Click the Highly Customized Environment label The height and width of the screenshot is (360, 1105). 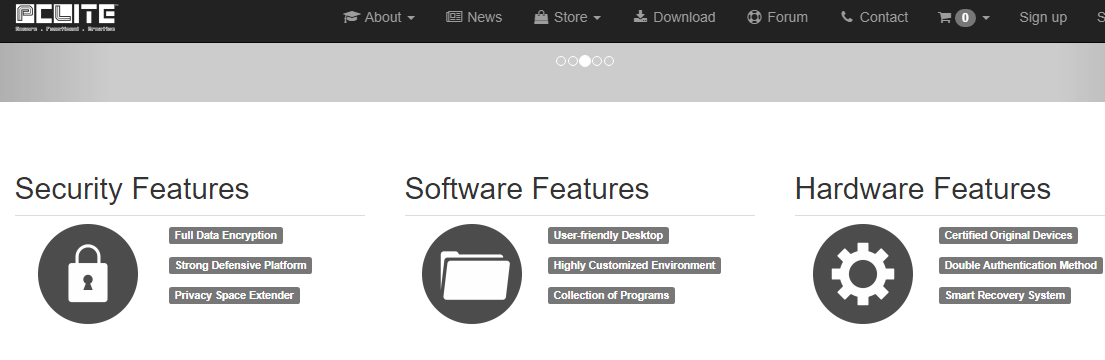pos(634,266)
